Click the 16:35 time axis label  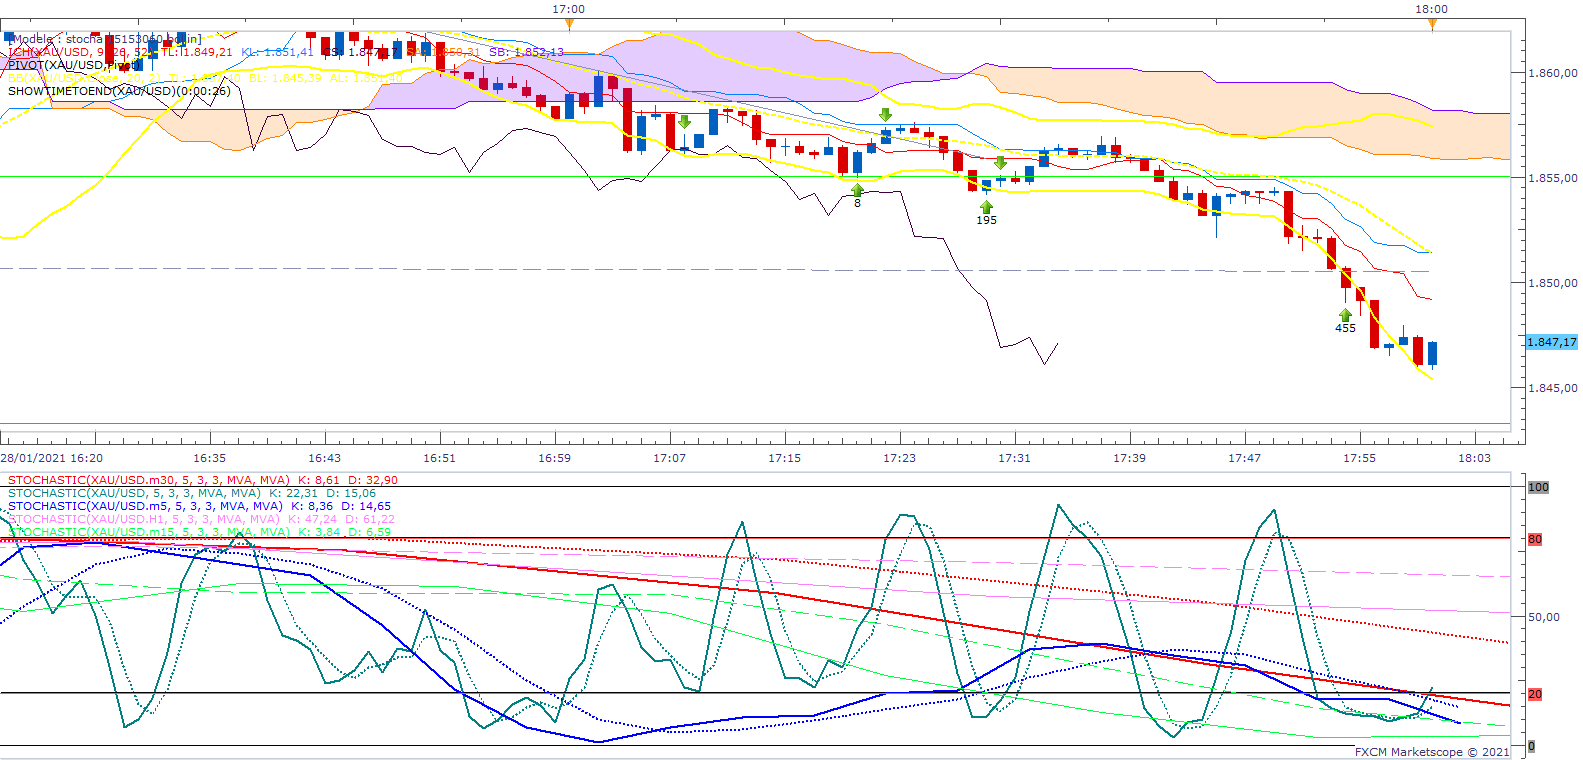click(209, 458)
